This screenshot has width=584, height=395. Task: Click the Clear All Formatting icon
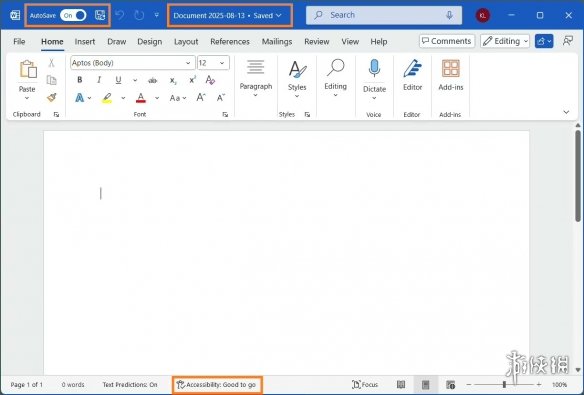(x=210, y=80)
